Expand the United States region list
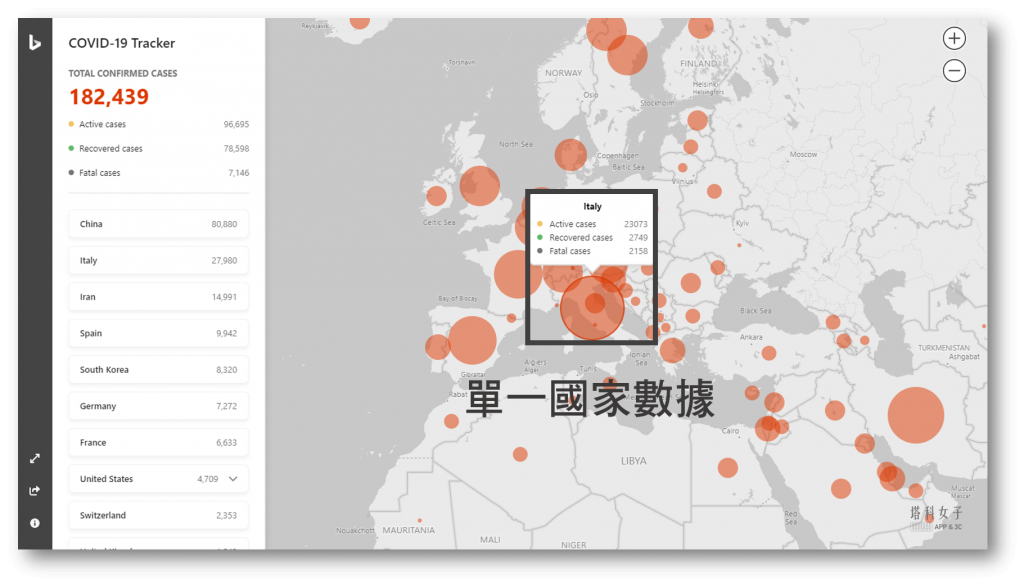 point(234,479)
